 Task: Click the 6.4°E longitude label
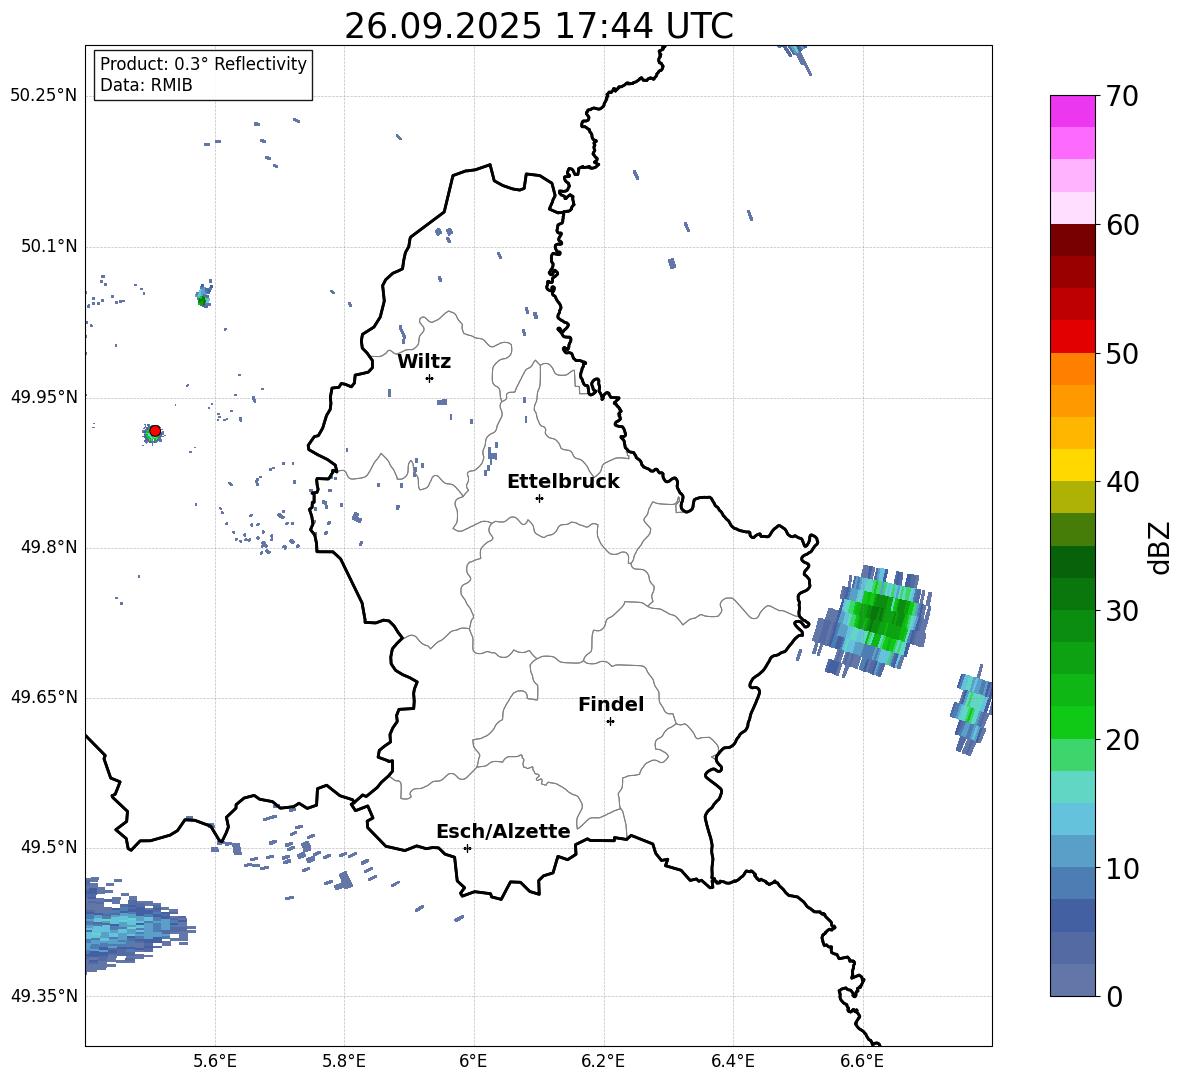tap(732, 1061)
